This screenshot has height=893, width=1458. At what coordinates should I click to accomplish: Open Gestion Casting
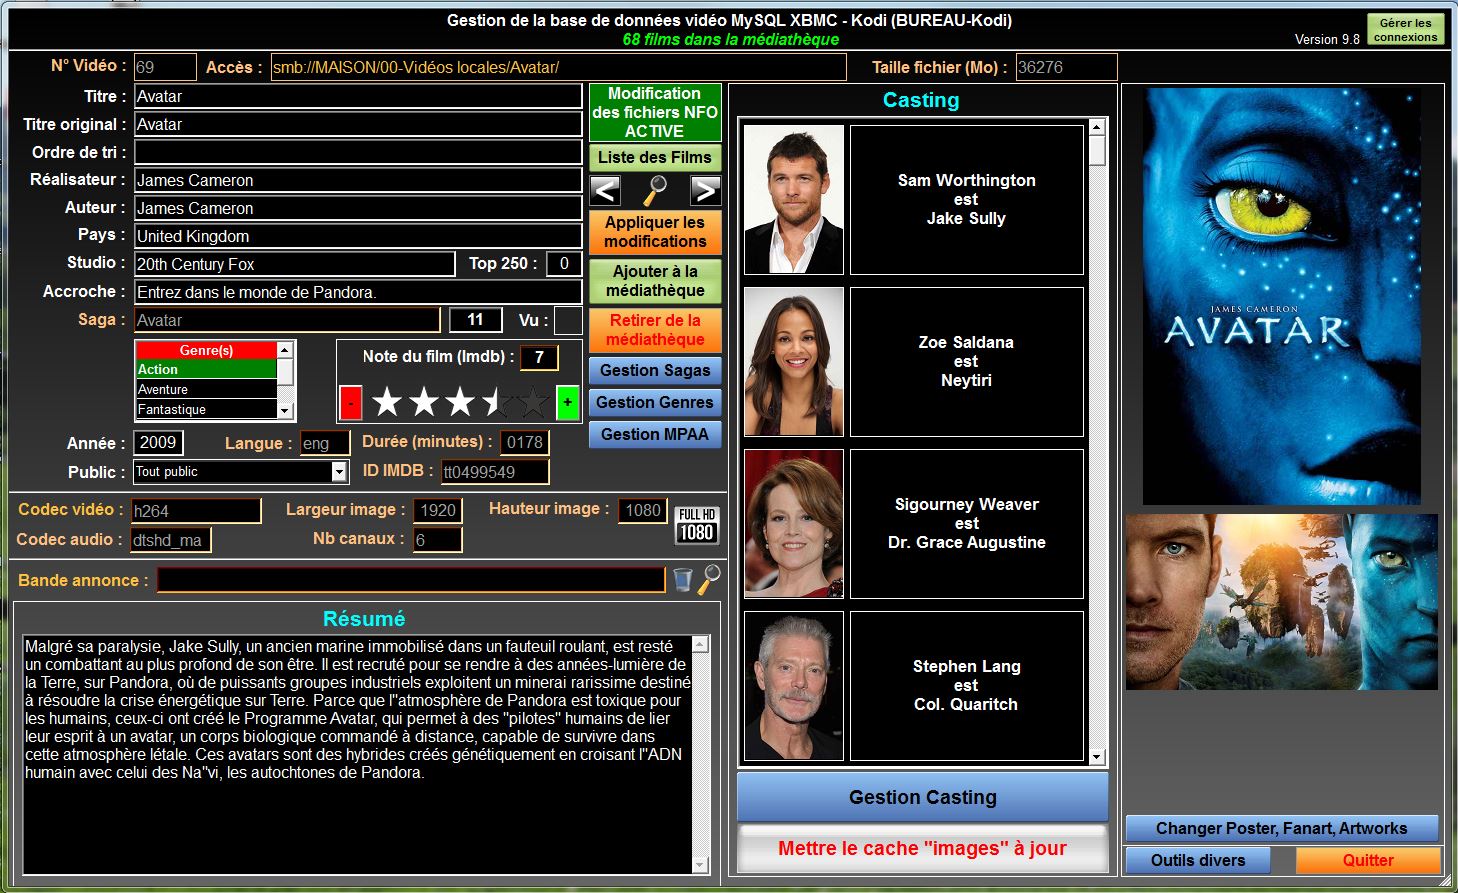pos(922,797)
